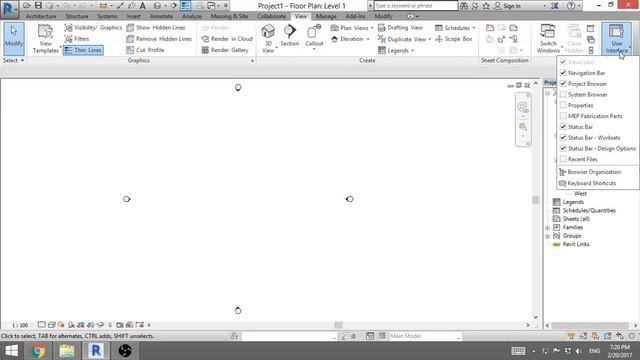Open Legends dropdown
This screenshot has height=360, width=640.
point(396,50)
